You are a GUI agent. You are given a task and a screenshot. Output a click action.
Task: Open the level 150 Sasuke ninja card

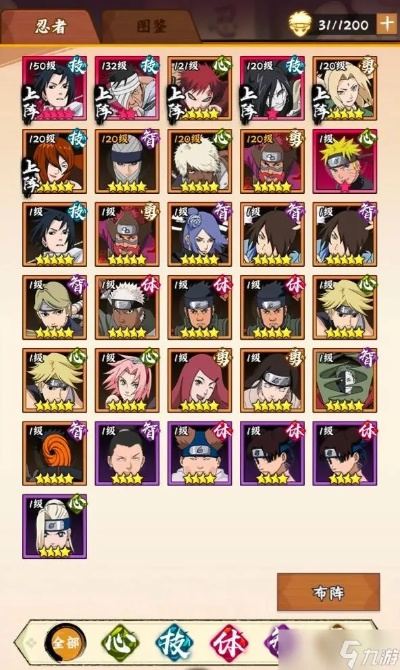(x=54, y=88)
